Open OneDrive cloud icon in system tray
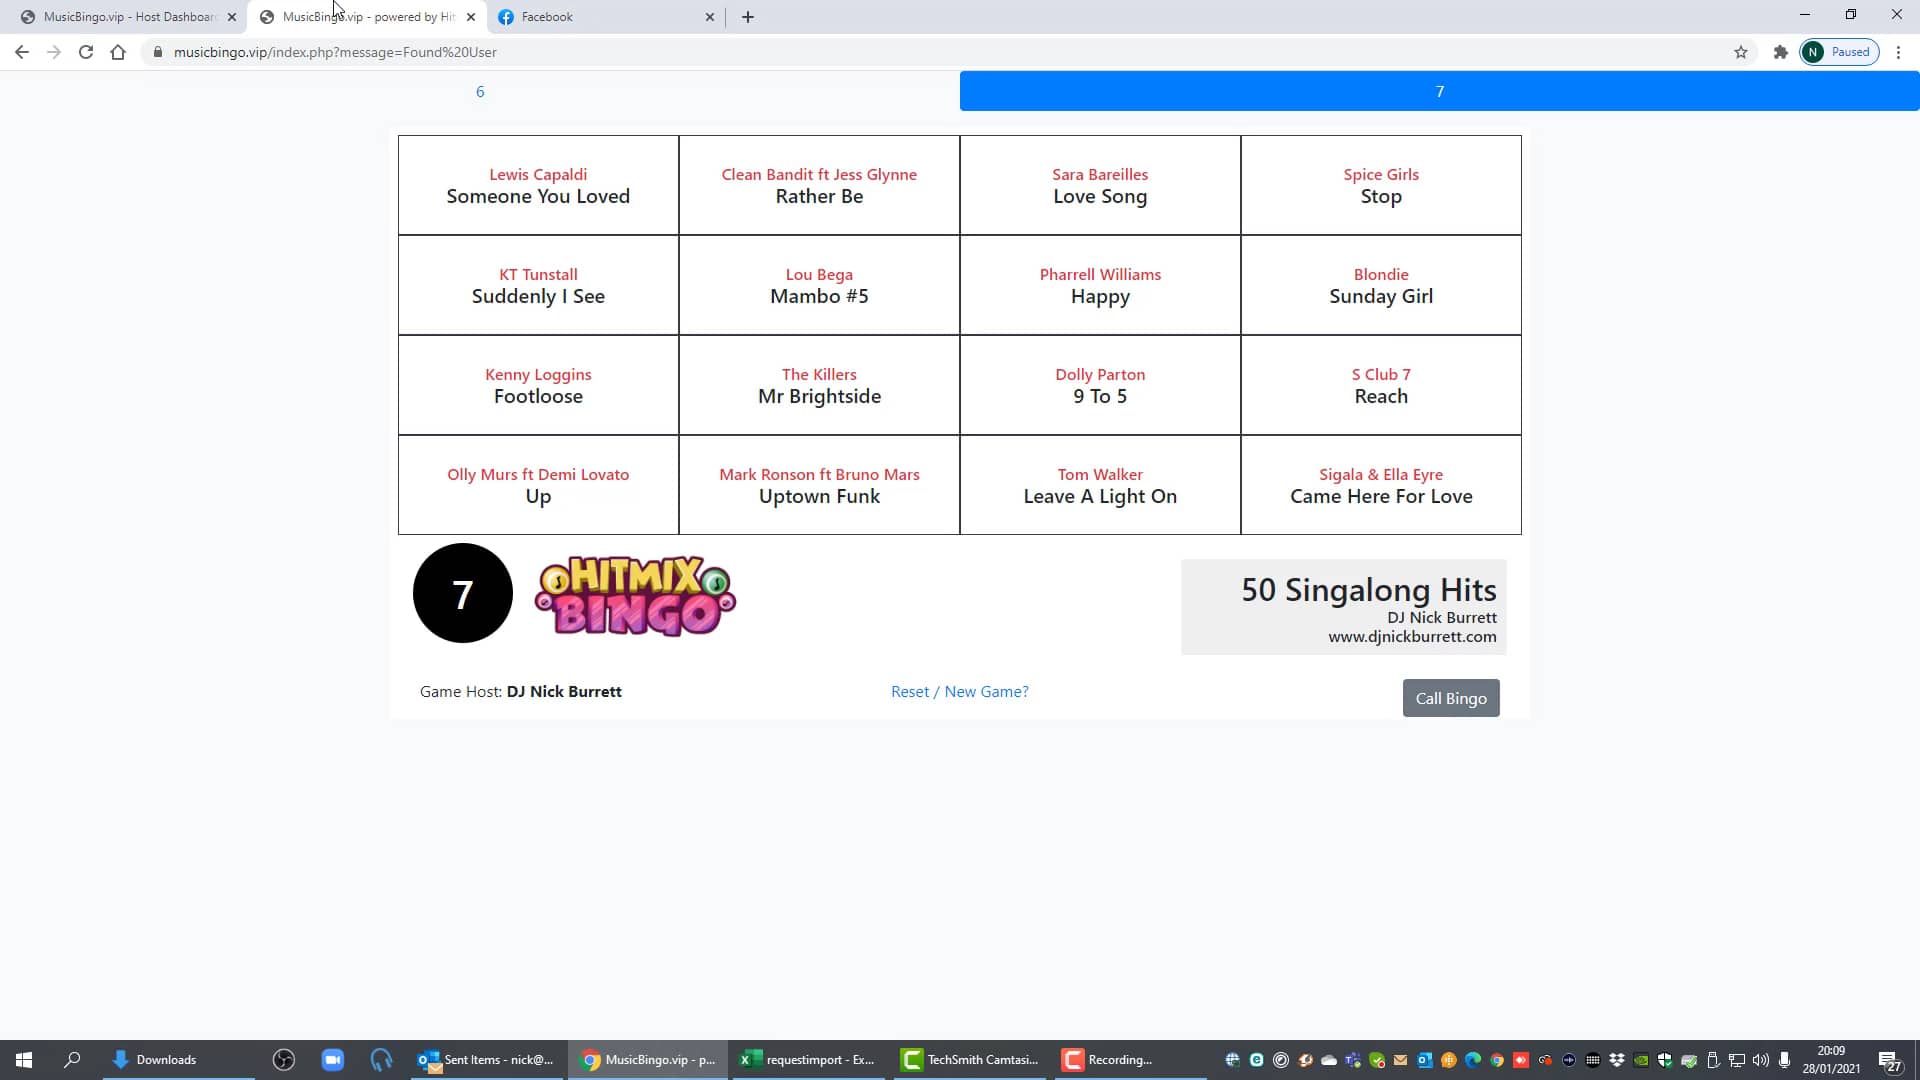The width and height of the screenshot is (1920, 1080). coord(1329,1059)
